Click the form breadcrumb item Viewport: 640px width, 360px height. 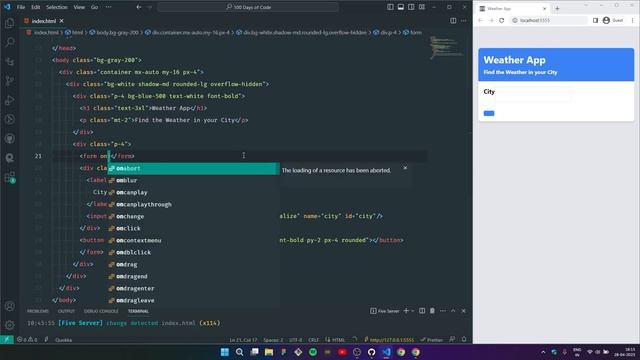tap(413, 33)
